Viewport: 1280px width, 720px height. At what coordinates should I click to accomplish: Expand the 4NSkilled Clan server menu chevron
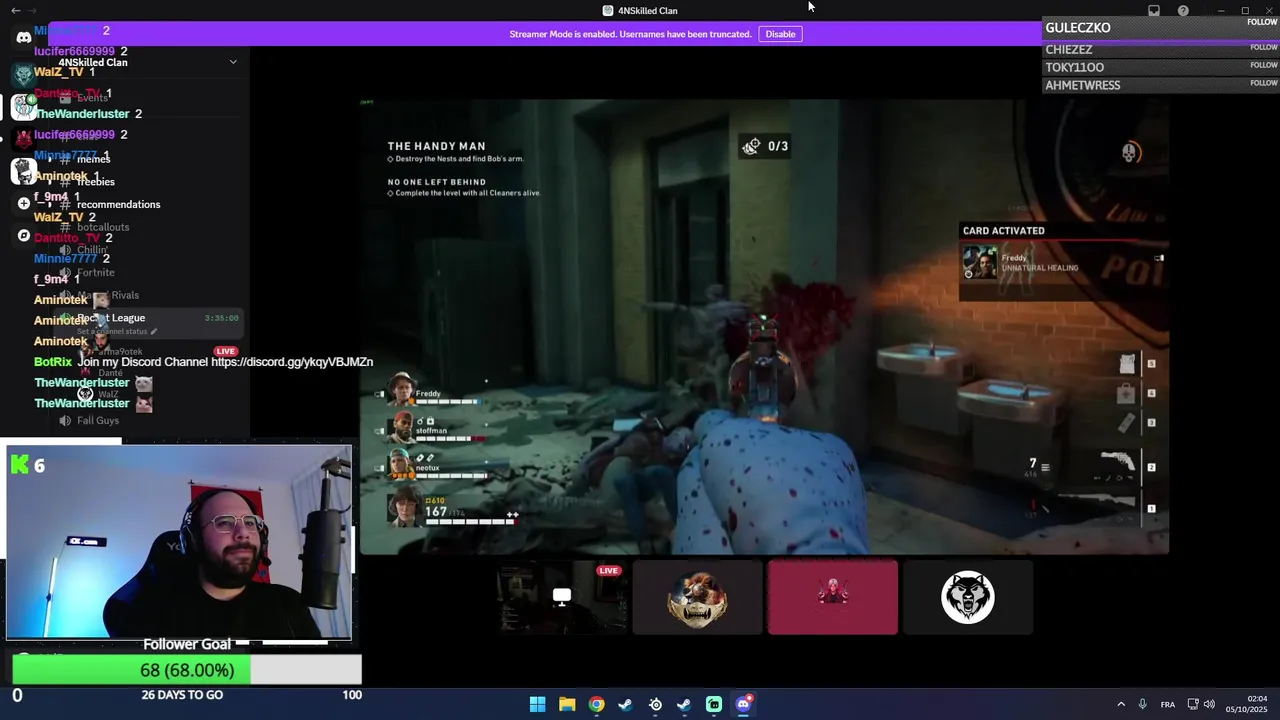point(233,62)
